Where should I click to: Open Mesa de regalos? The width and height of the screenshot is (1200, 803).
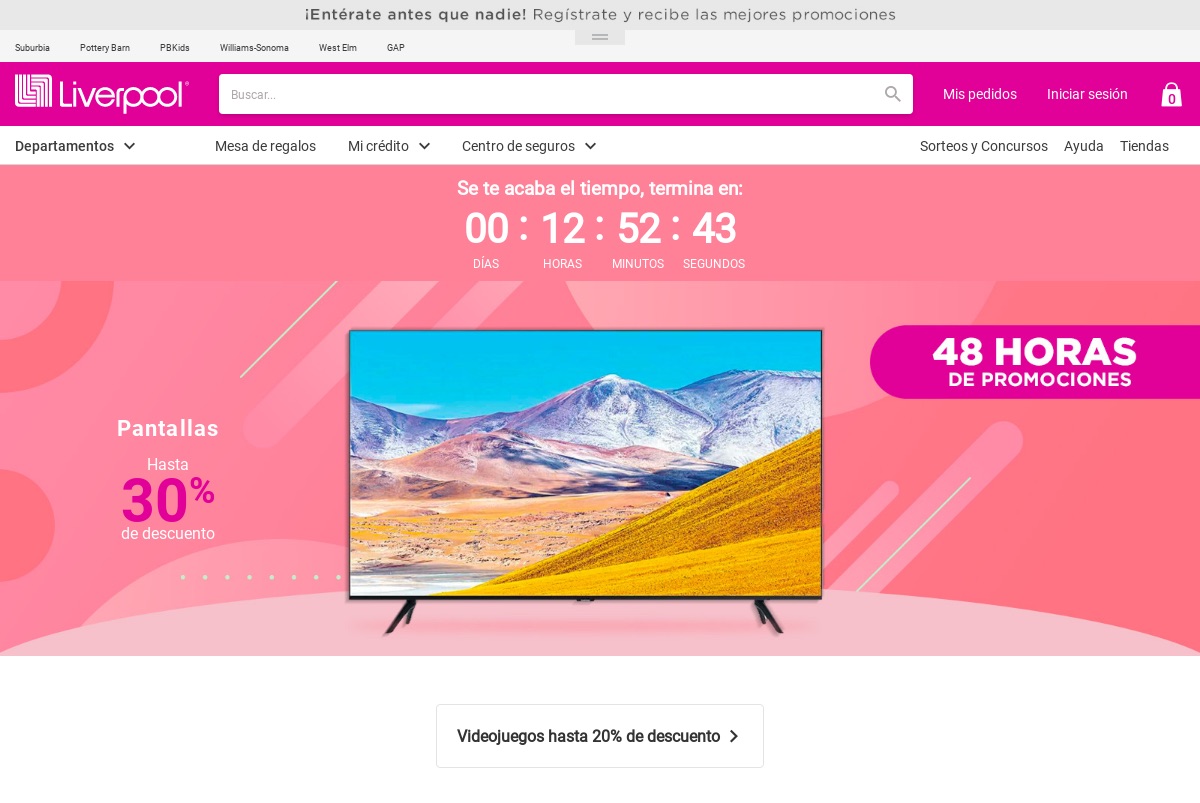(265, 146)
